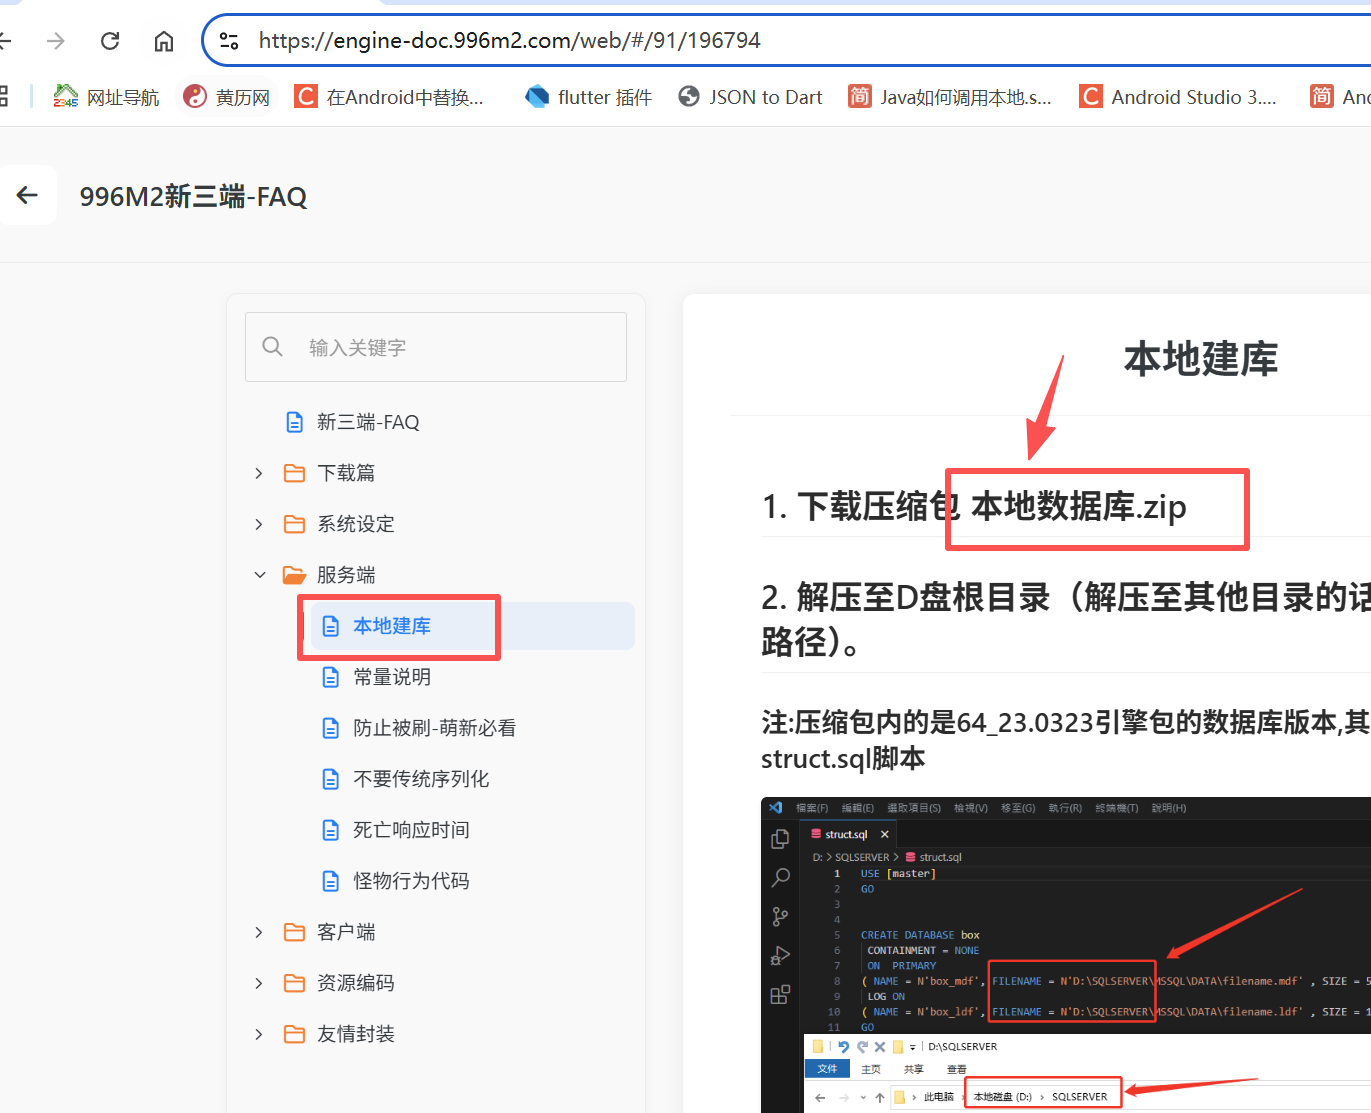Download 本地数据库.zip via the link
Viewport: 1371px width, 1113px height.
click(1079, 506)
